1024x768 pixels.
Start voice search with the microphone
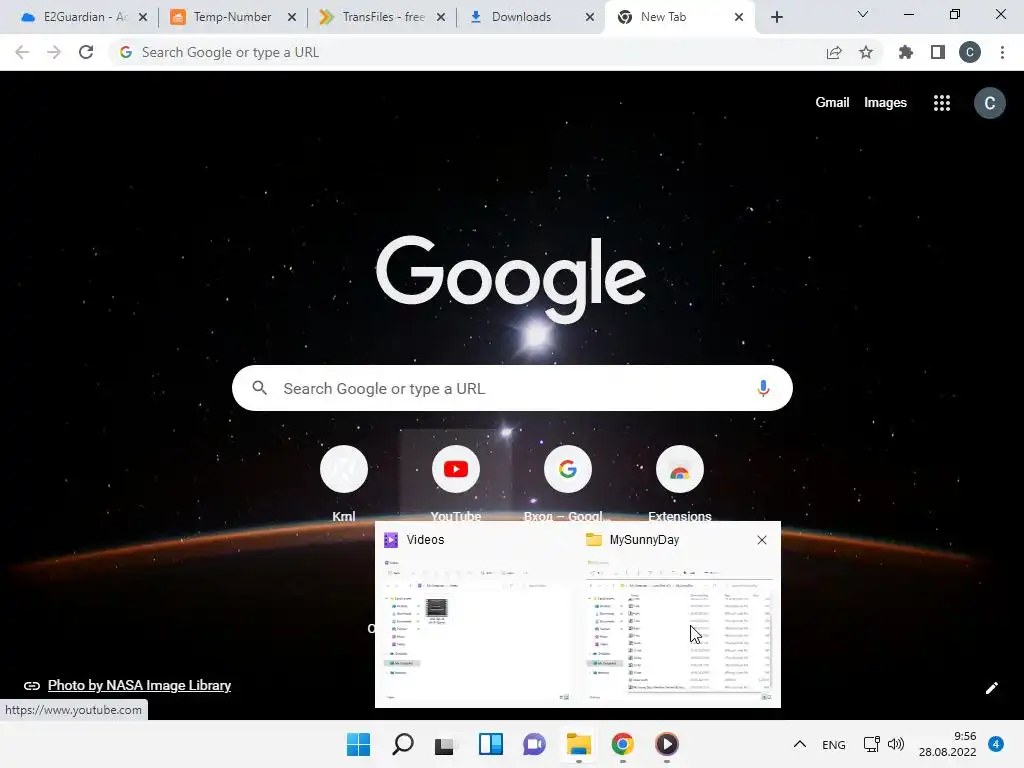click(x=763, y=389)
